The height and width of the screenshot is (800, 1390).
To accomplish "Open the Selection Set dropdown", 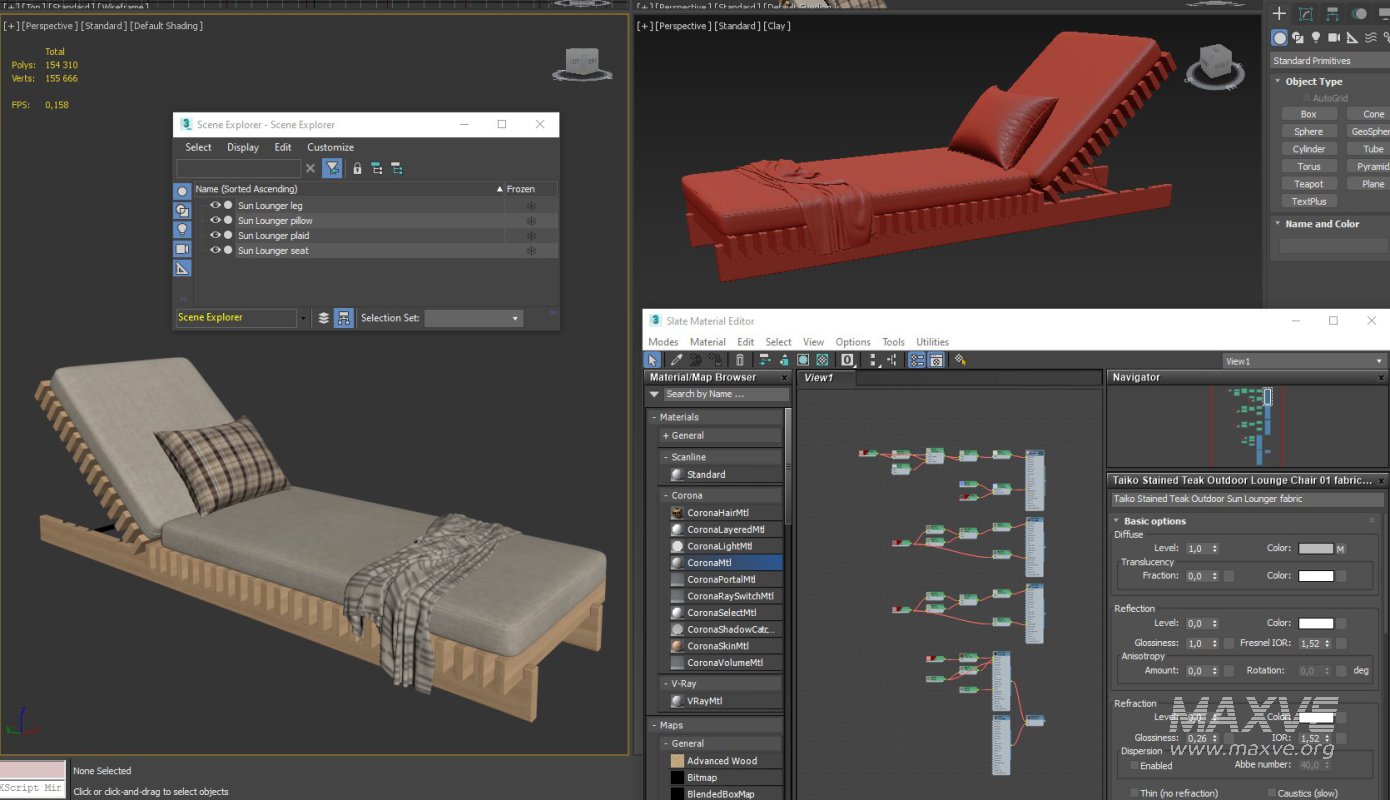I will pyautogui.click(x=473, y=318).
